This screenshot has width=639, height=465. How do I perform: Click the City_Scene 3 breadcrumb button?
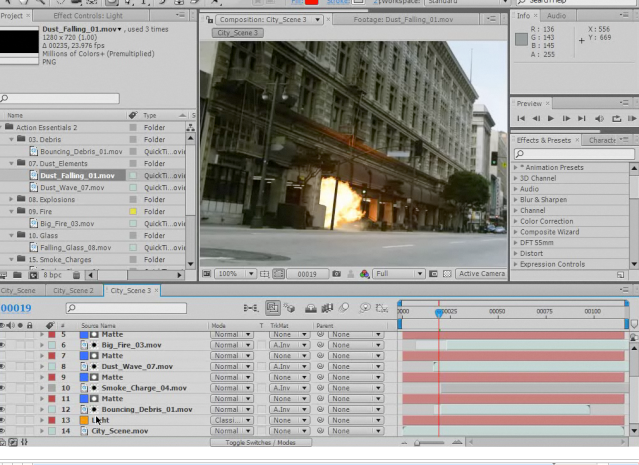238,33
